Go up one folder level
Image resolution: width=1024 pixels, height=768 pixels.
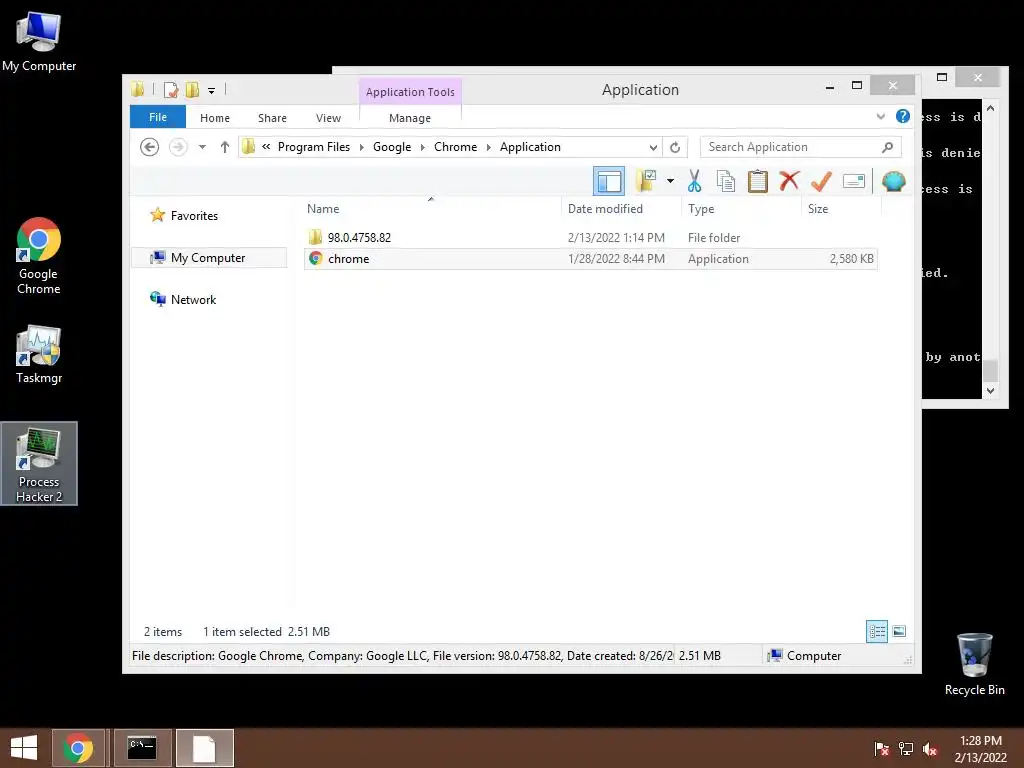coord(225,147)
